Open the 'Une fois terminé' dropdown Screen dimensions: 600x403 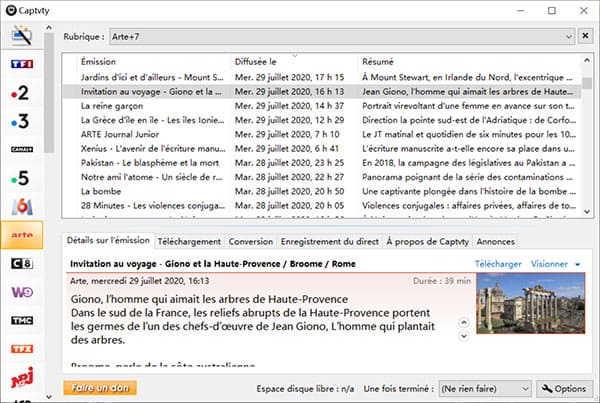coord(485,389)
